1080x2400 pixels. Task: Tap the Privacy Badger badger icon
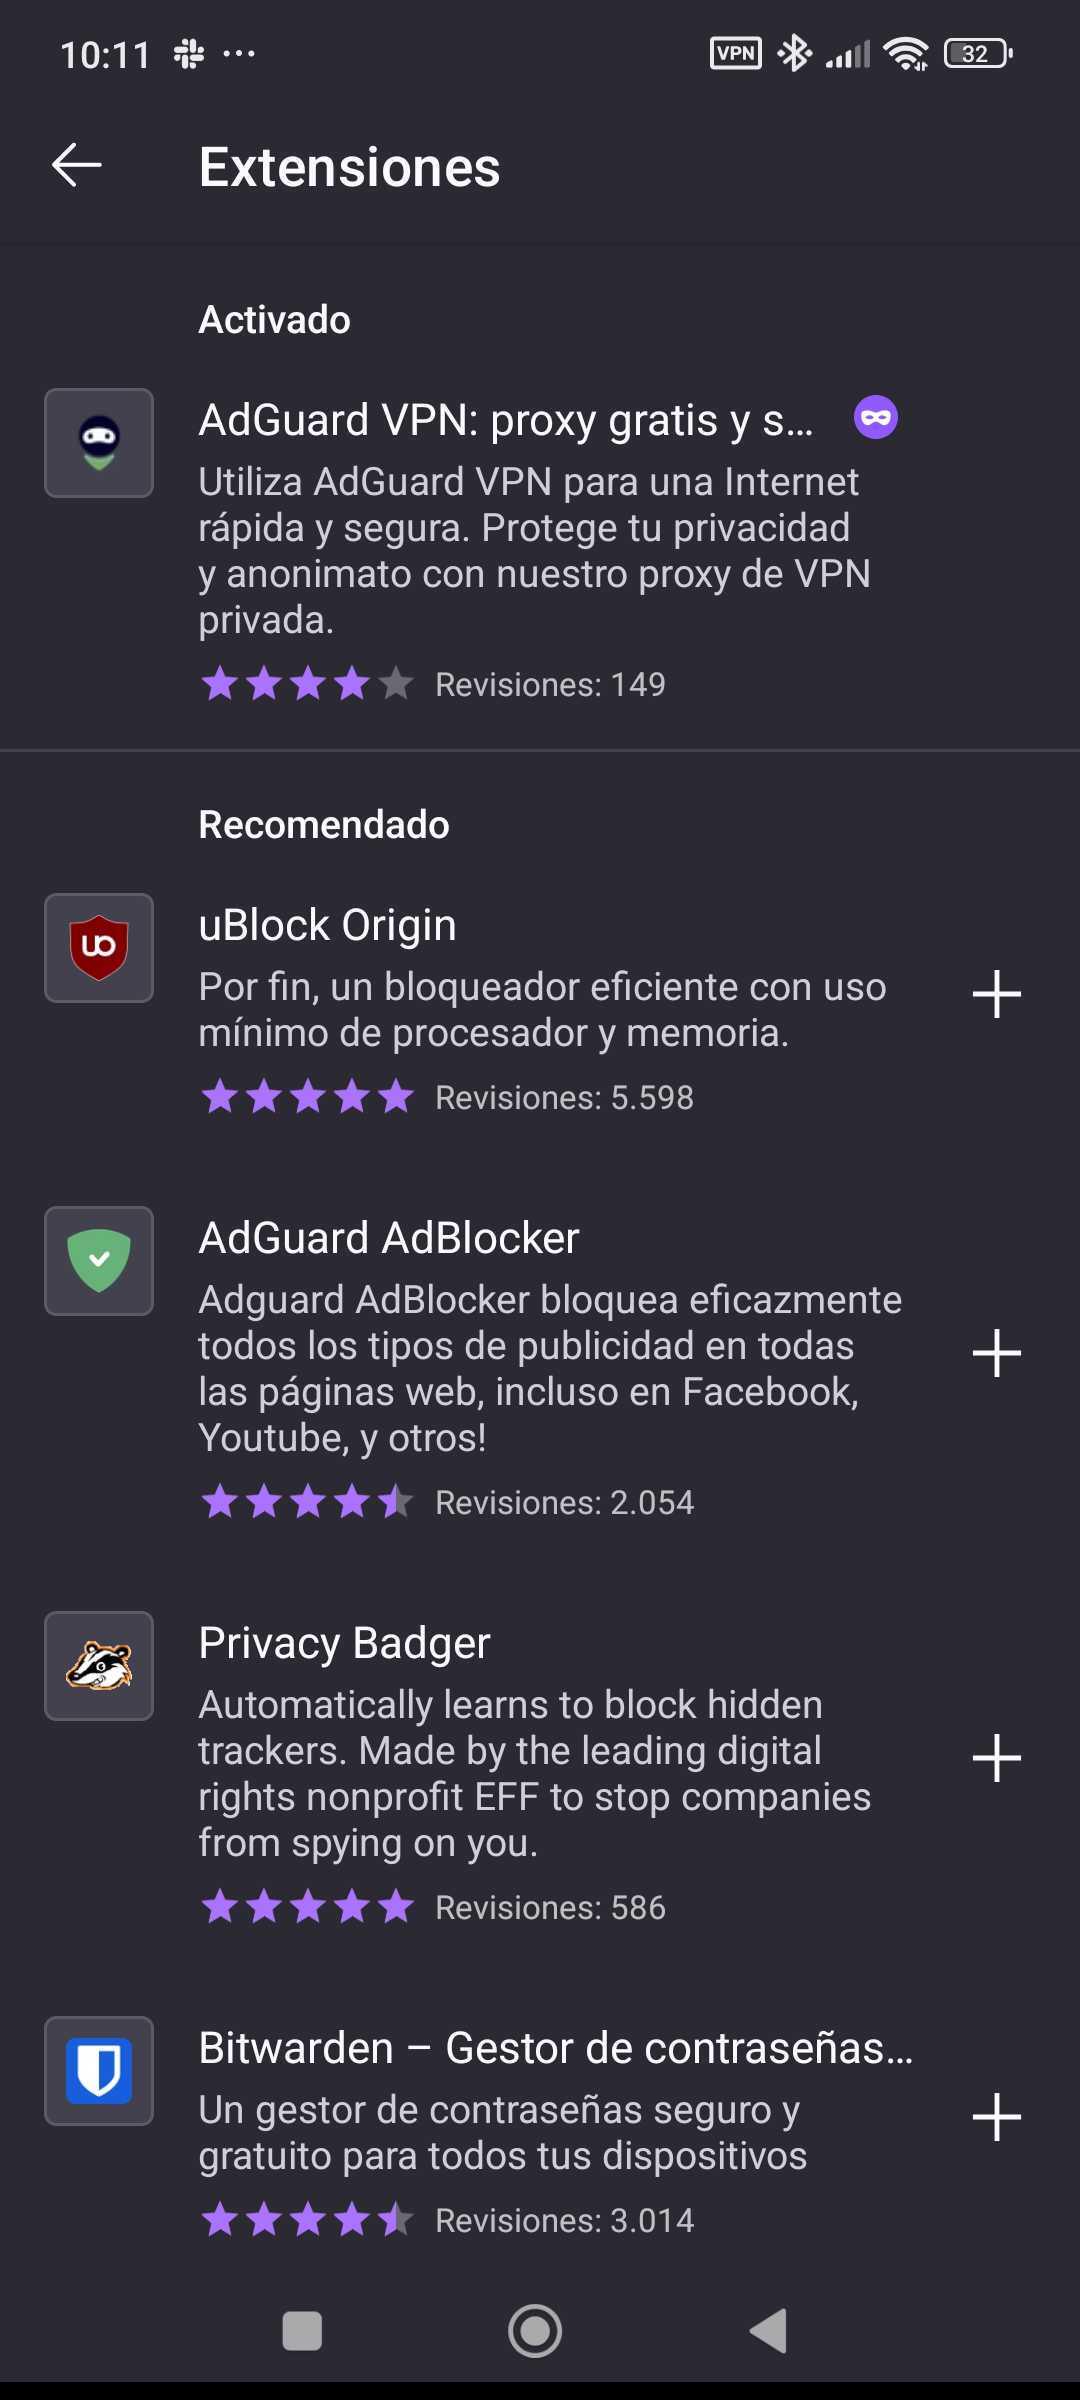pyautogui.click(x=99, y=1666)
